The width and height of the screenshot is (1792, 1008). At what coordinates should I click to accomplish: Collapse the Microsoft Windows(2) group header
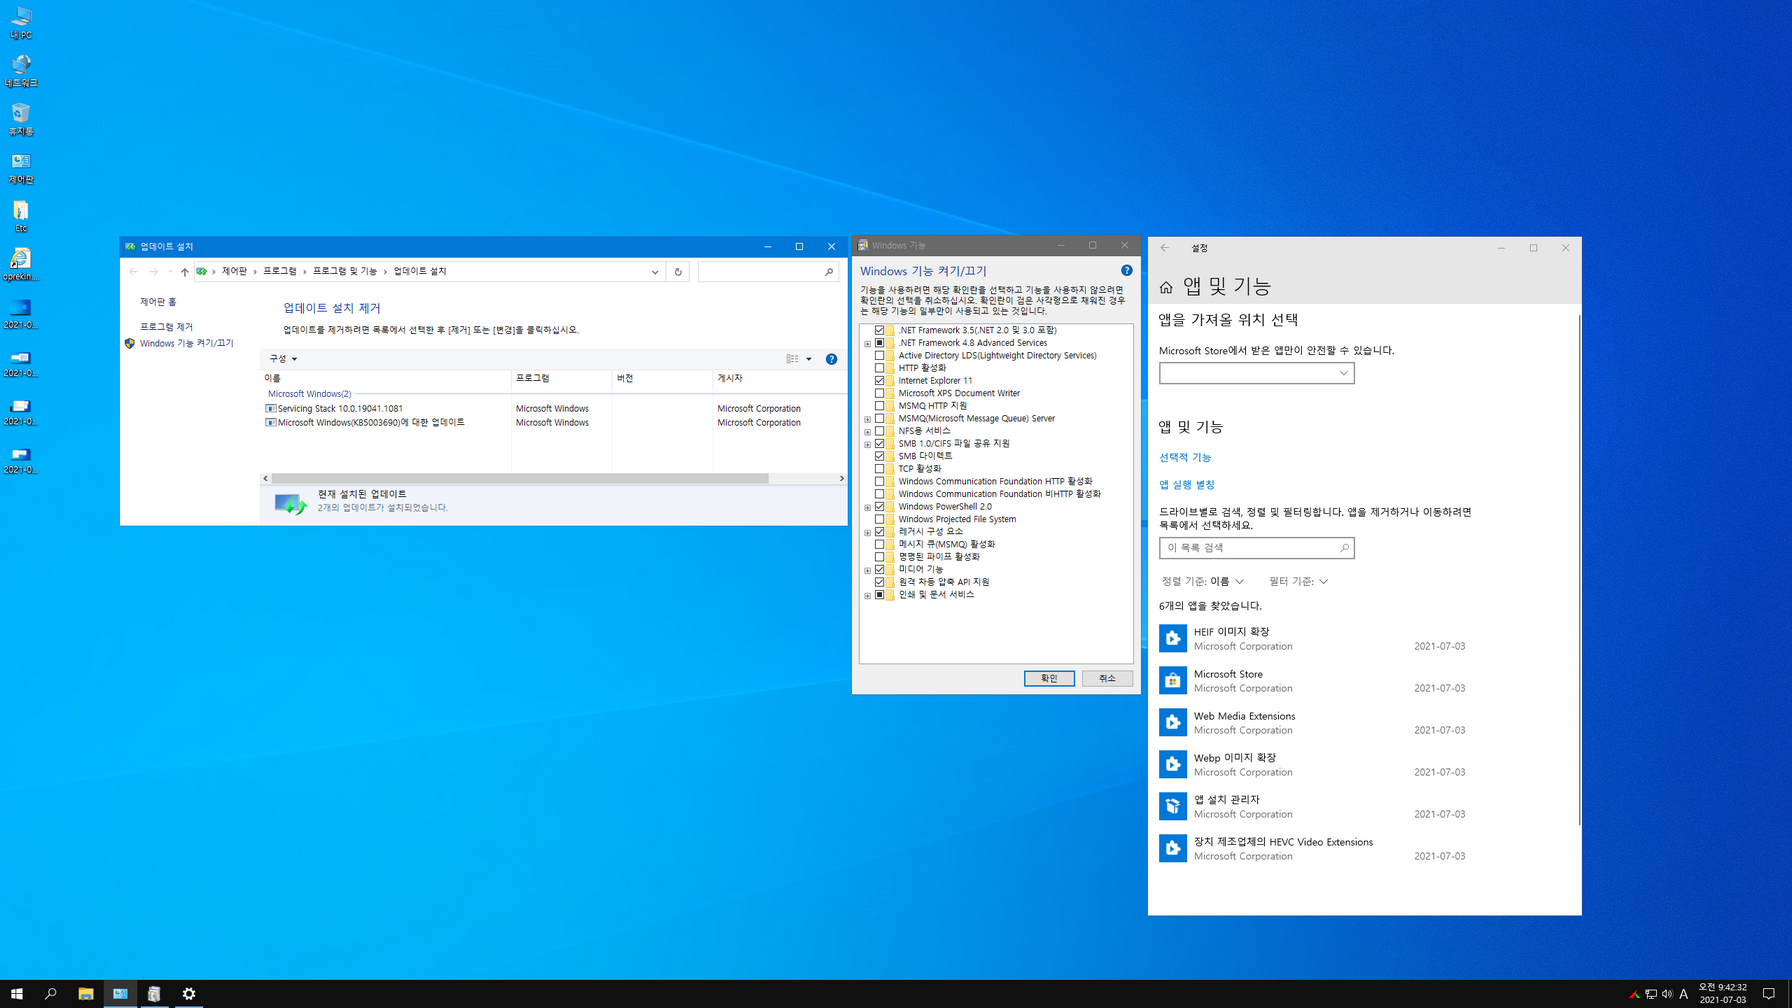[x=309, y=394]
